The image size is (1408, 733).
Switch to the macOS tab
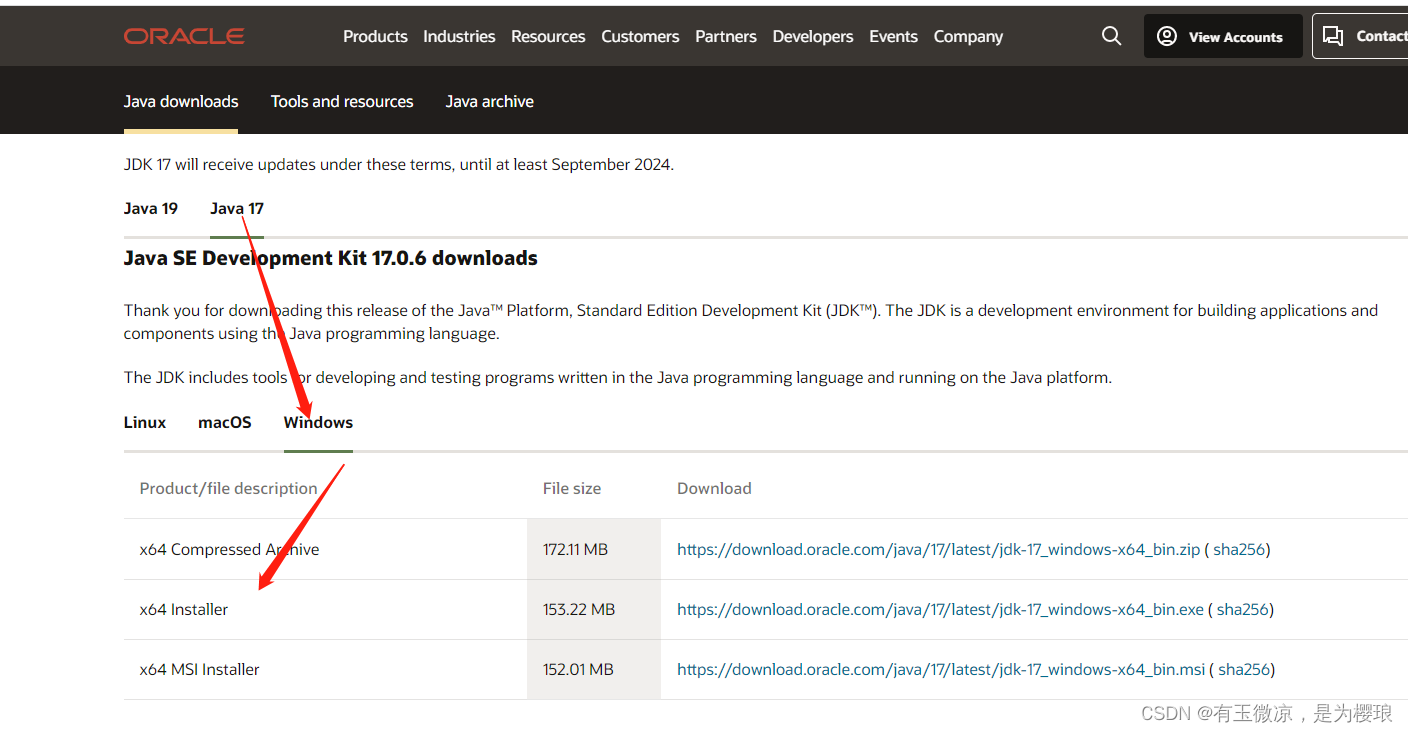225,422
